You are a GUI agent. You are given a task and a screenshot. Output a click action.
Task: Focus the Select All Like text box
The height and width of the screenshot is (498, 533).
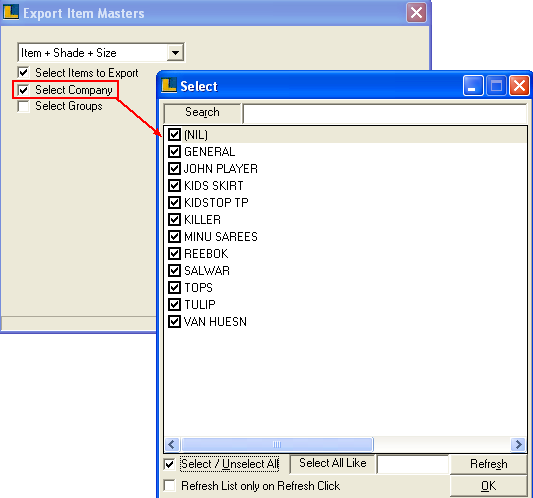413,464
